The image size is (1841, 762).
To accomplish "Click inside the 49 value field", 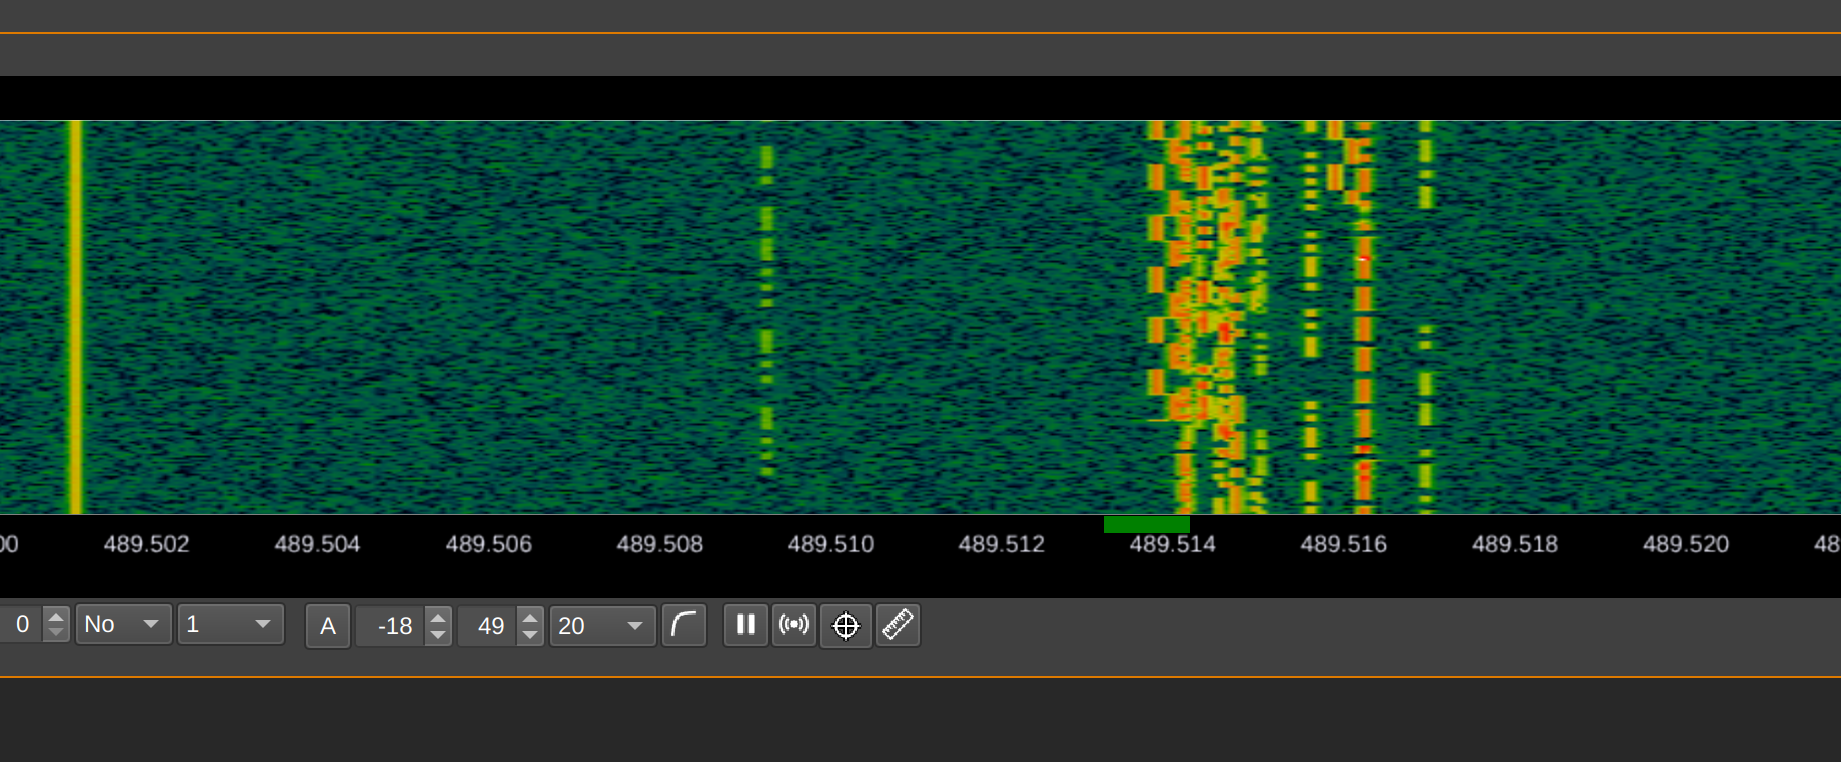I will click(x=488, y=626).
